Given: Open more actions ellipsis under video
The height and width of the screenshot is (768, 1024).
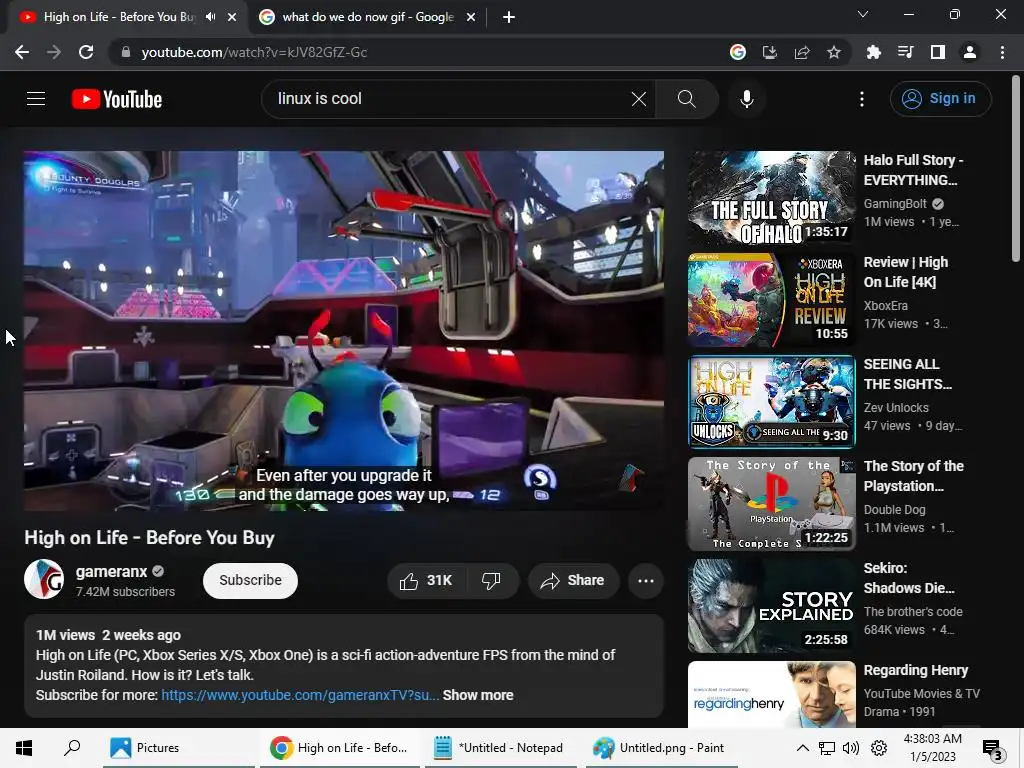Looking at the screenshot, I should pos(646,581).
